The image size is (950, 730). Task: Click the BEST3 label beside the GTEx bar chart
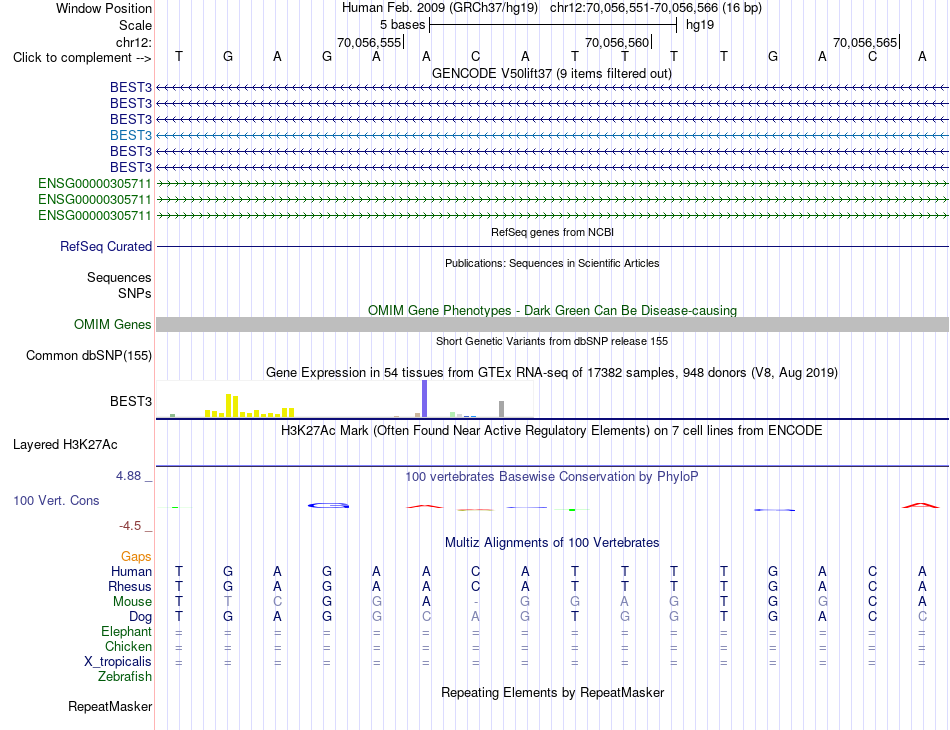point(131,401)
